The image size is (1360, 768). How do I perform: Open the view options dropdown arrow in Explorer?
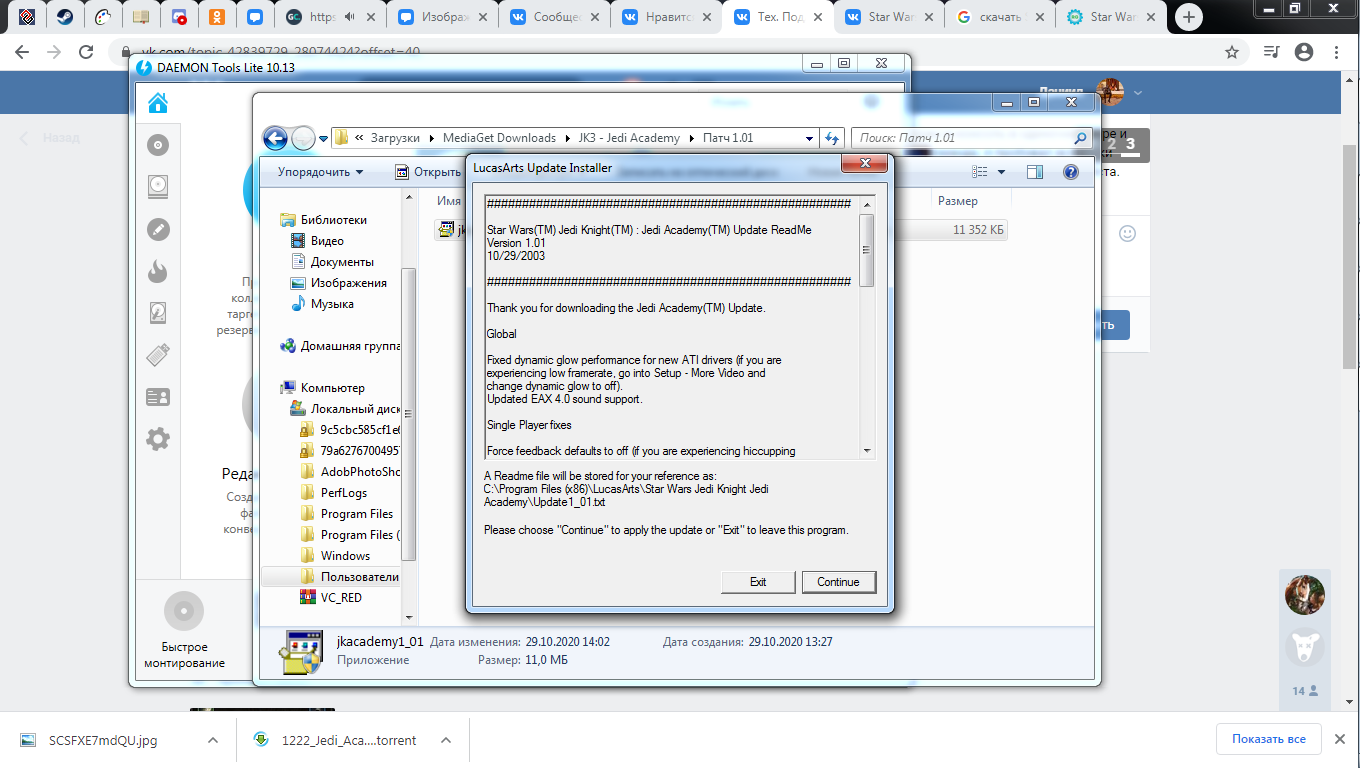click(x=1002, y=172)
